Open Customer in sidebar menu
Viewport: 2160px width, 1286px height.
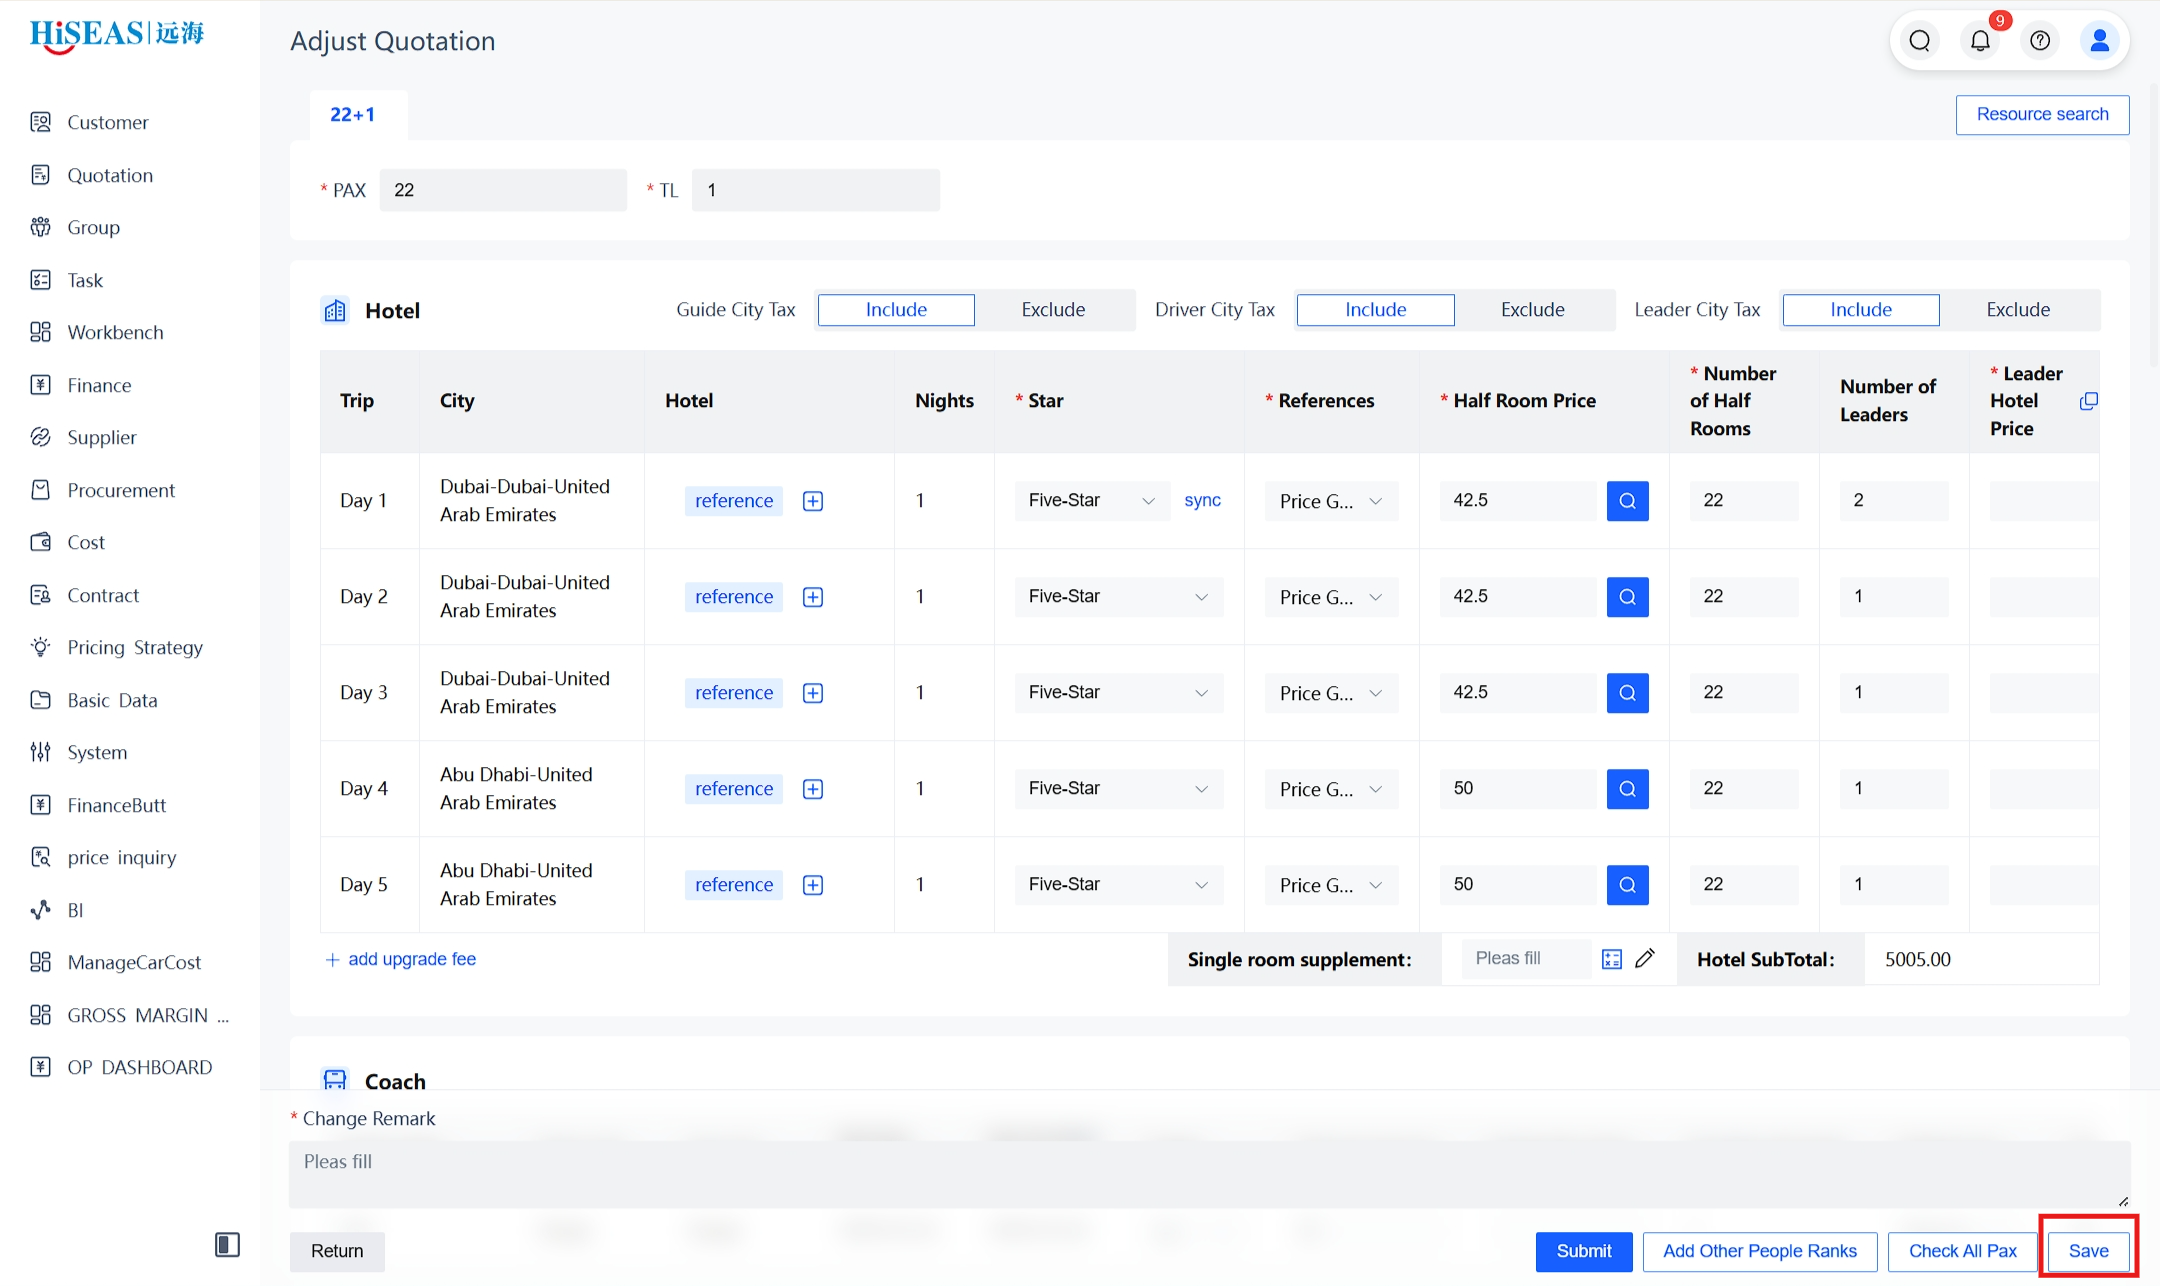click(x=107, y=122)
